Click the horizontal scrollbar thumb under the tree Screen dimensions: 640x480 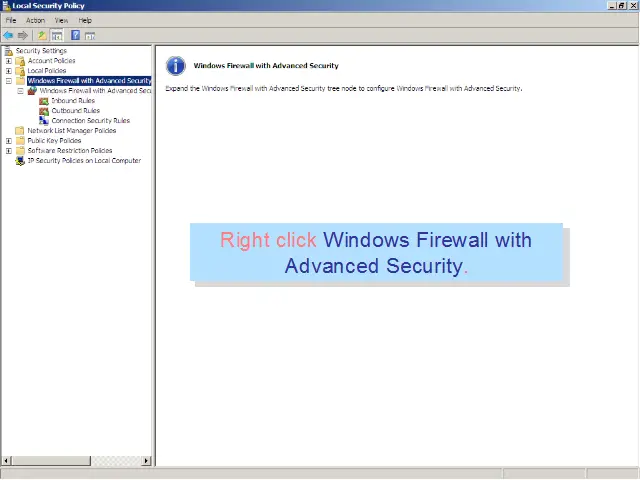[x=51, y=461]
